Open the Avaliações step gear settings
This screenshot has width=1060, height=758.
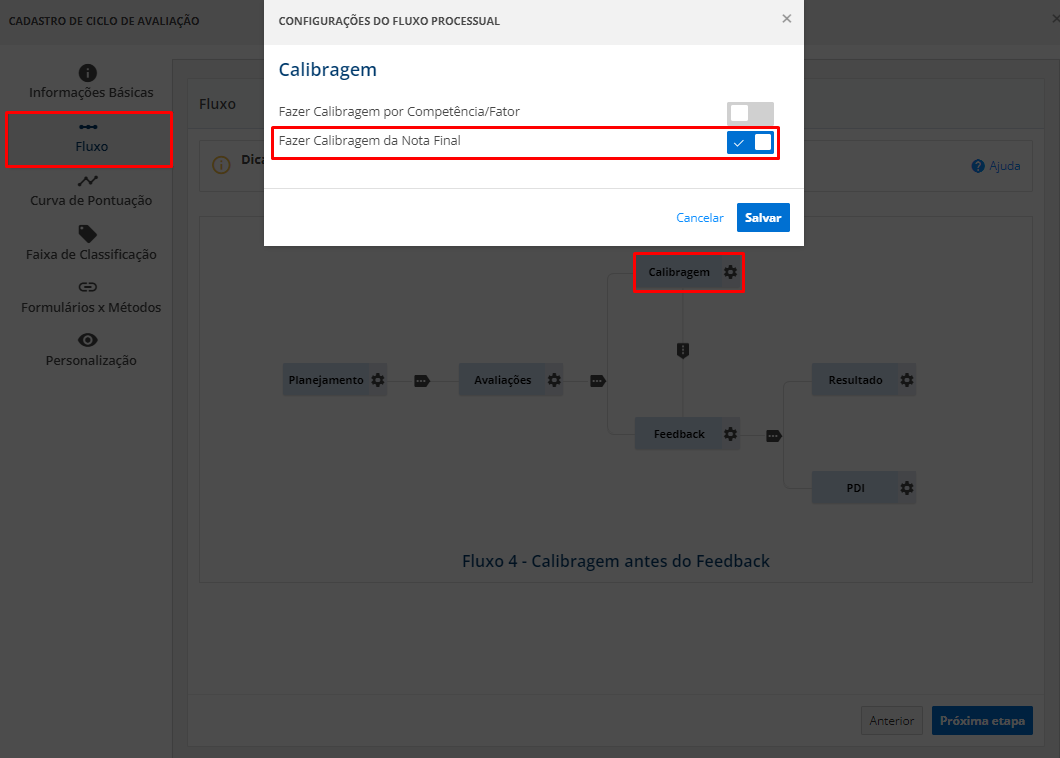(x=553, y=380)
